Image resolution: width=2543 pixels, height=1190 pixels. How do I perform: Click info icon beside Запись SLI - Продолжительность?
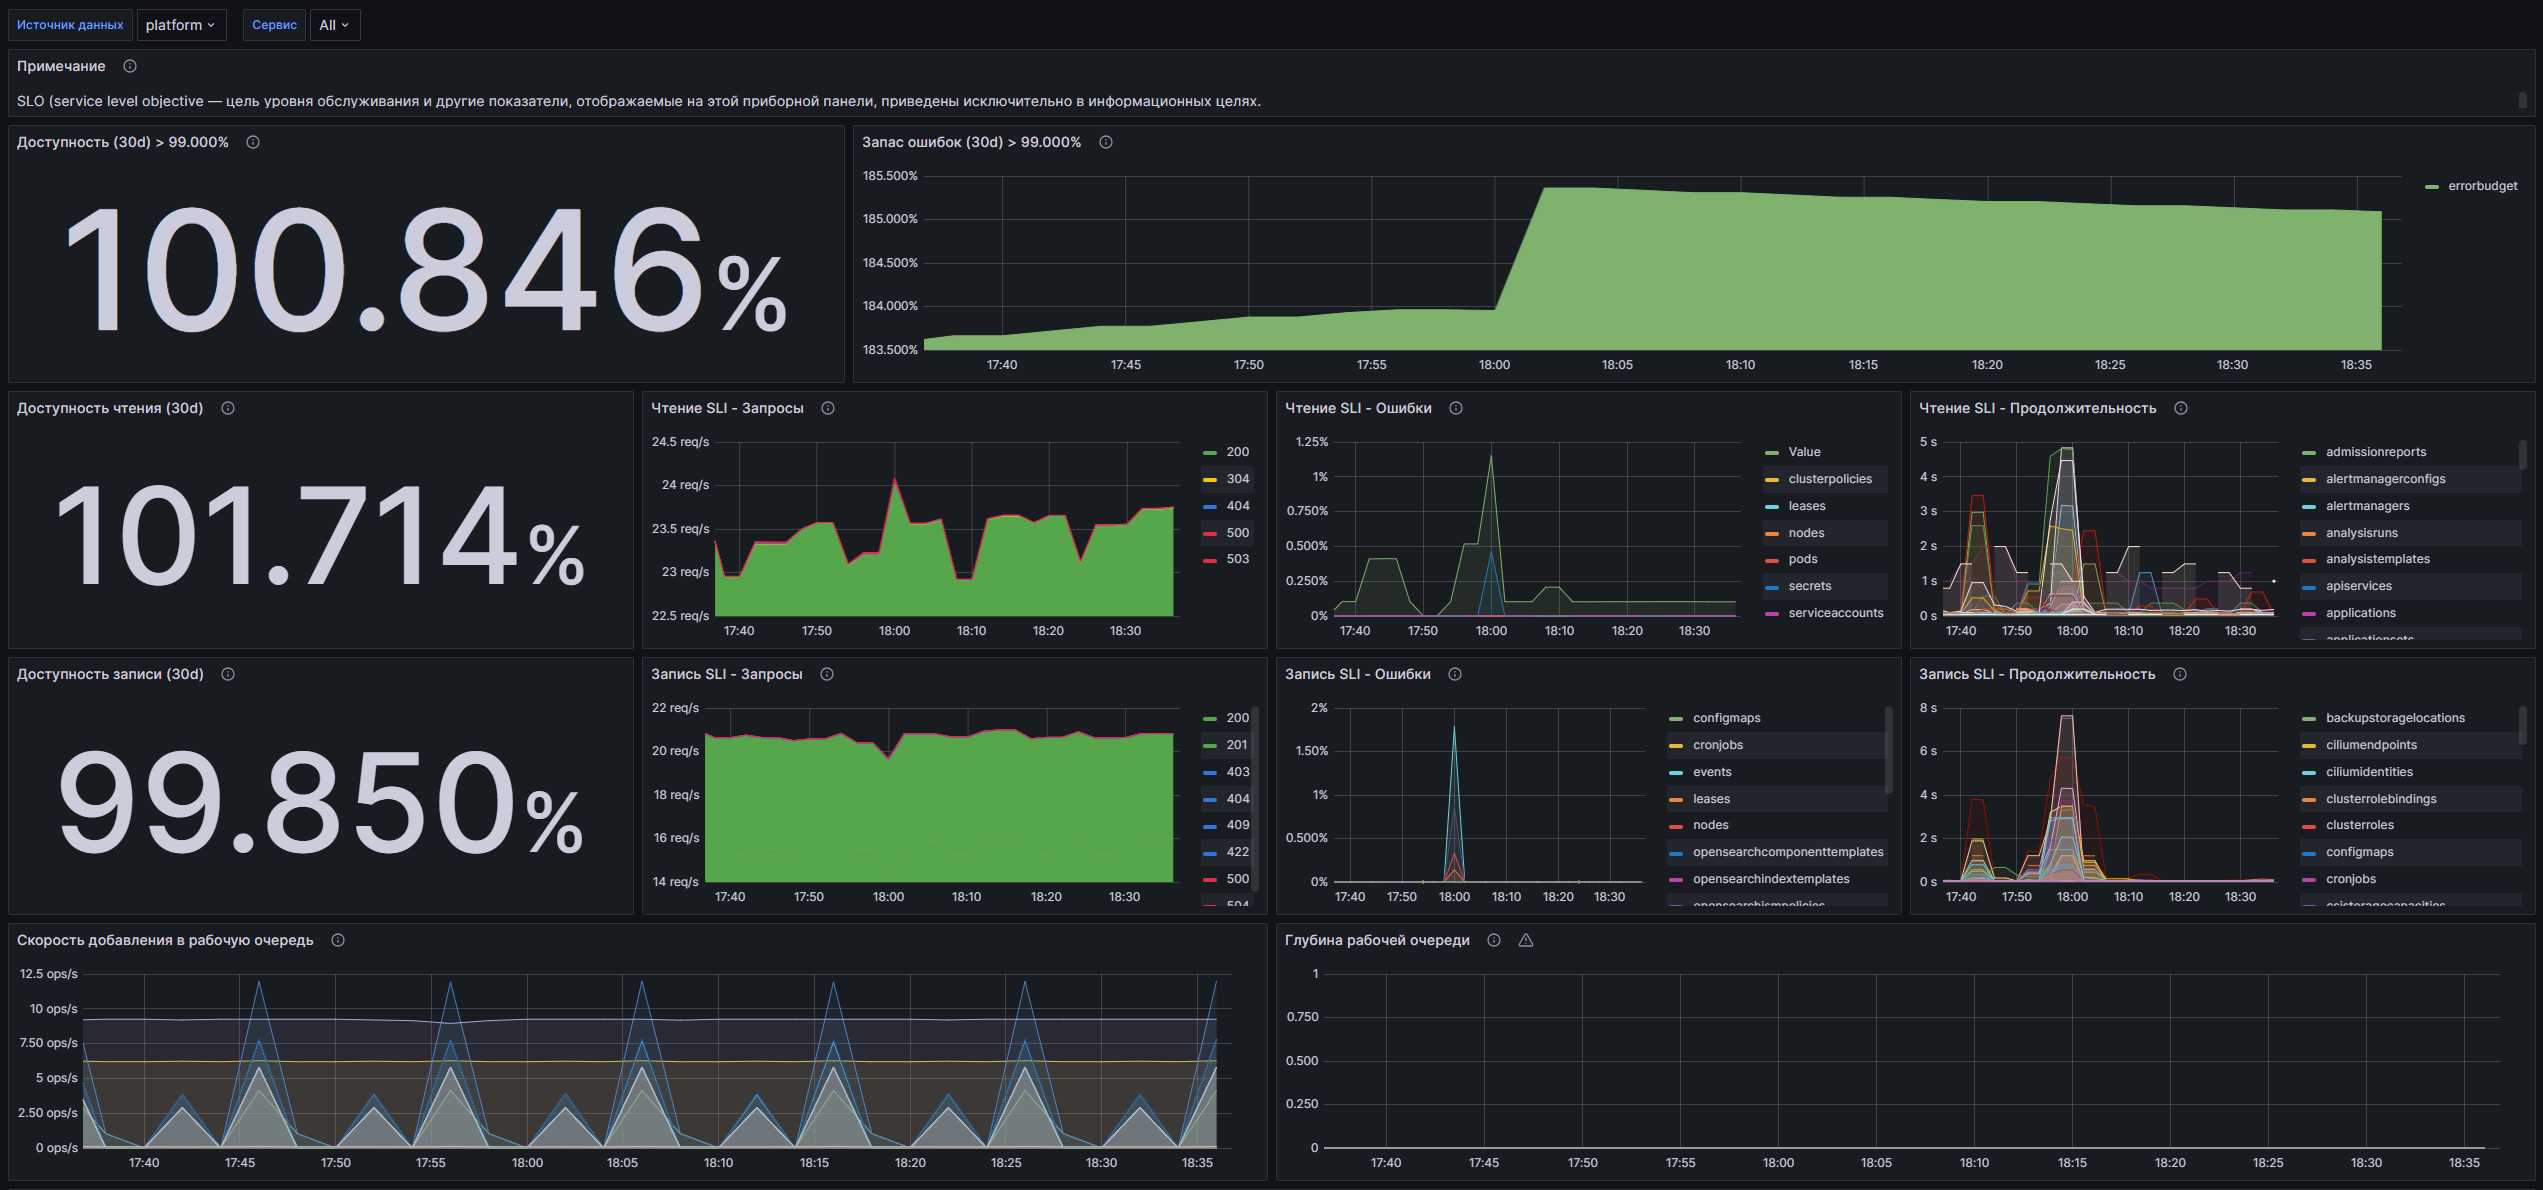(2180, 674)
